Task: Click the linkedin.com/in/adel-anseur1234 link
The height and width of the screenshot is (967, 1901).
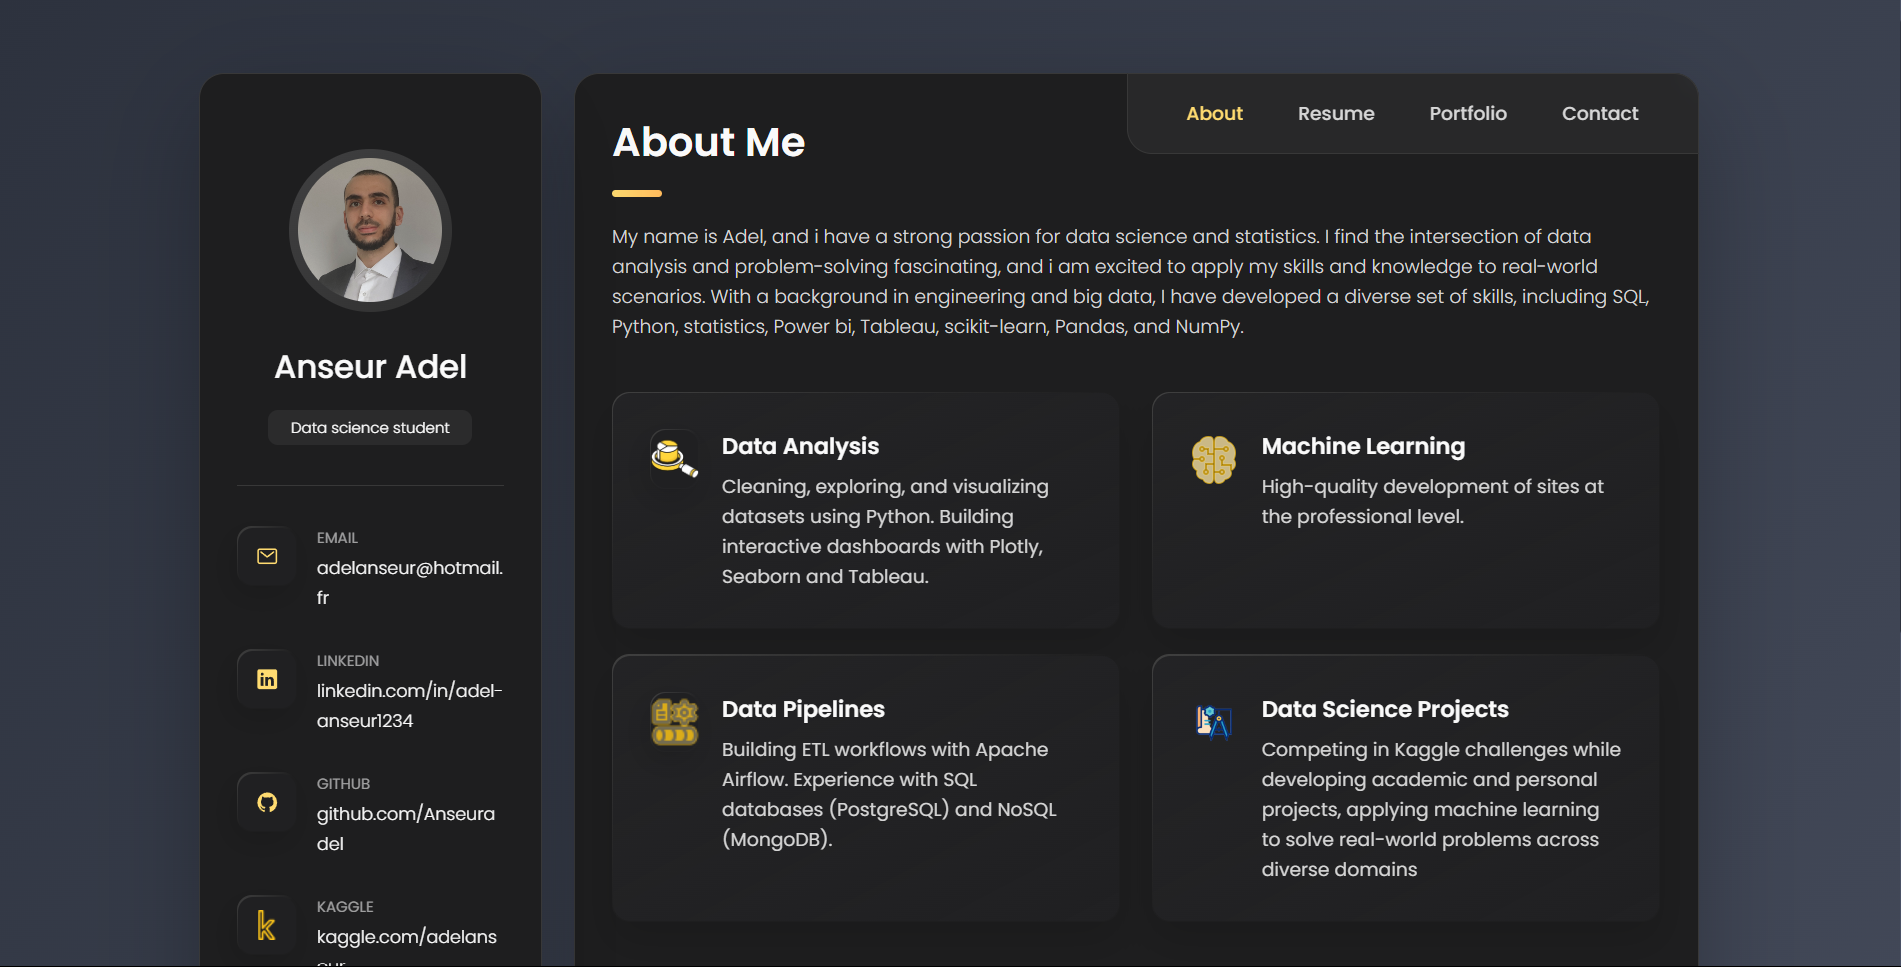Action: tap(409, 704)
